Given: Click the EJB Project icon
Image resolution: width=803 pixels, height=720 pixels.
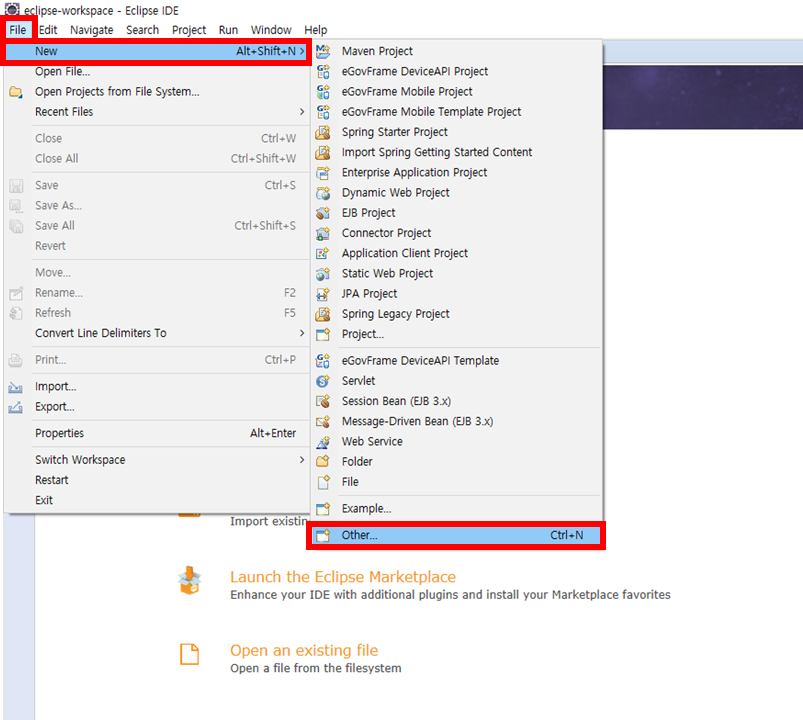Looking at the screenshot, I should pyautogui.click(x=323, y=213).
